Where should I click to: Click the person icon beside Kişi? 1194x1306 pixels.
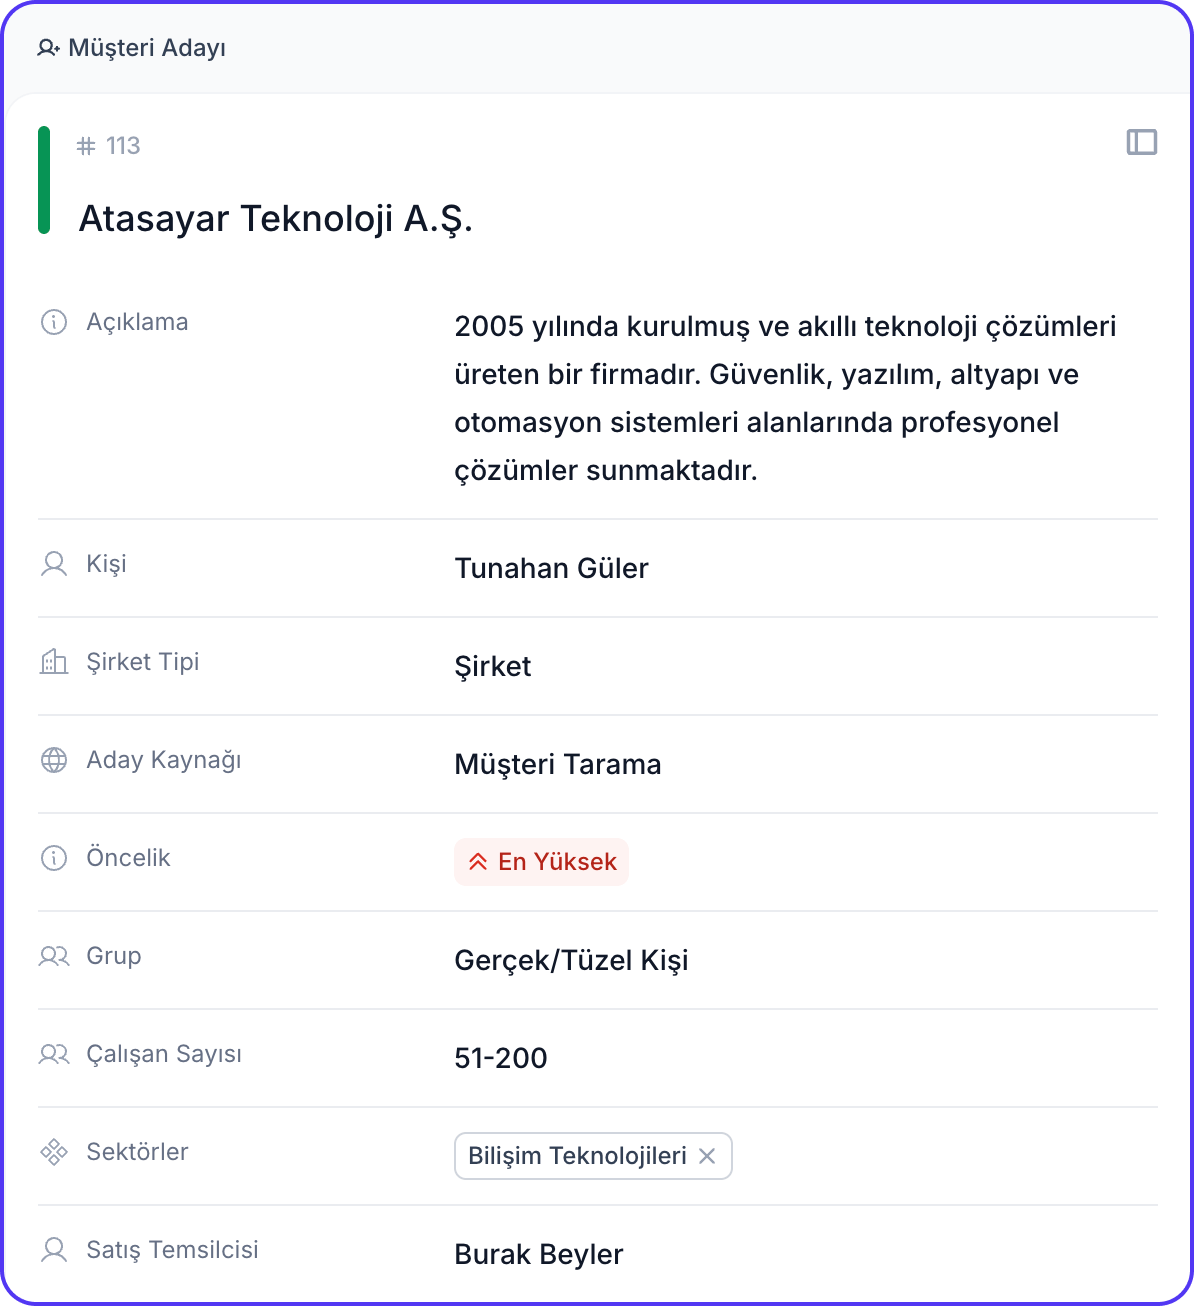point(54,564)
